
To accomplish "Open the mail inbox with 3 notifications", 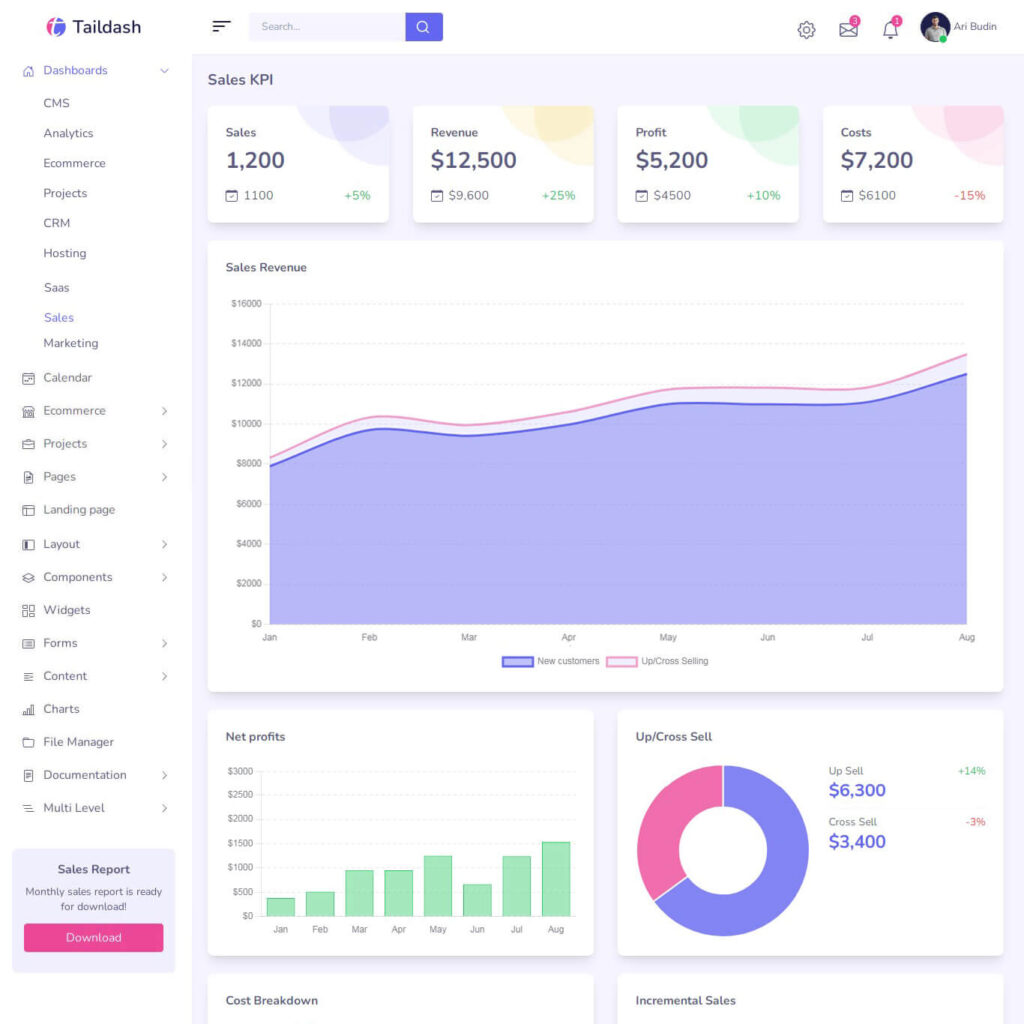I will [x=848, y=29].
